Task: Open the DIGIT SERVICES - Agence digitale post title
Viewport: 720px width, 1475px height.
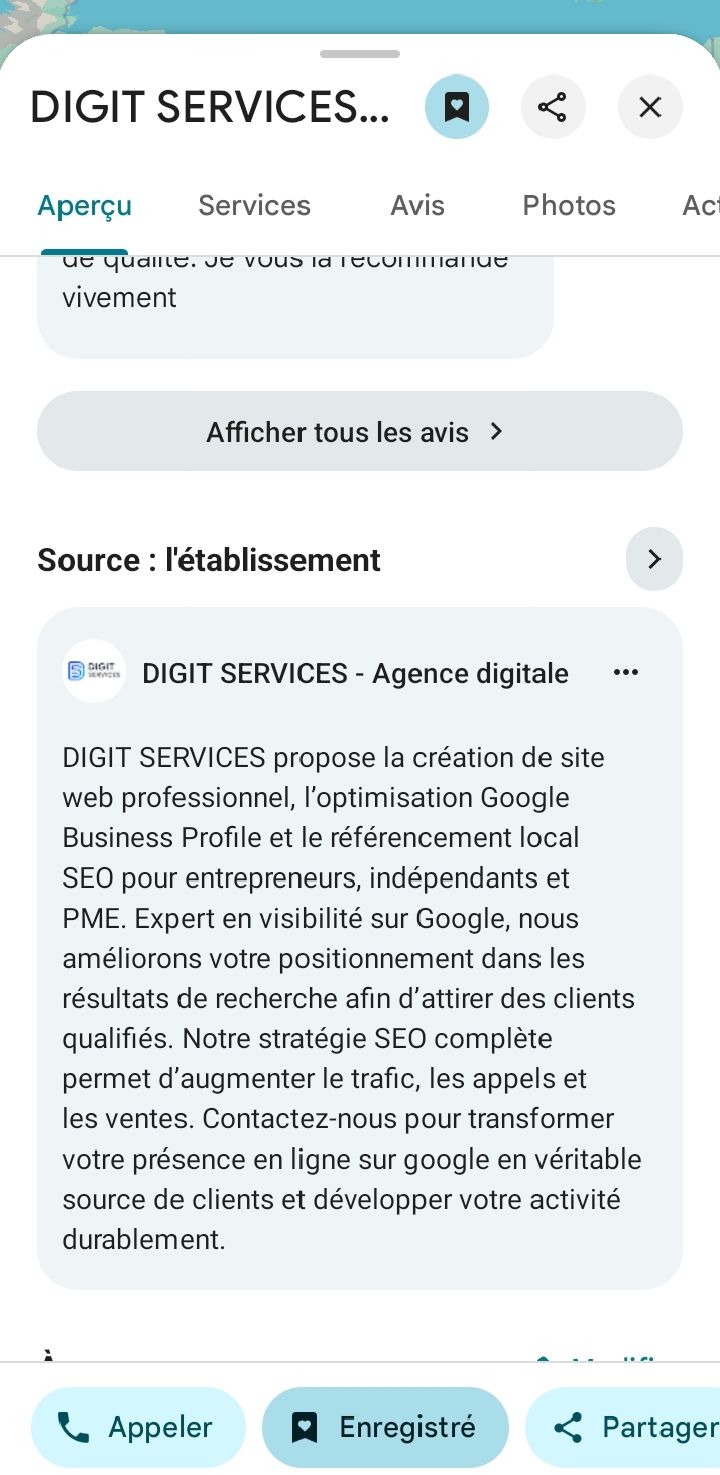Action: coord(355,674)
